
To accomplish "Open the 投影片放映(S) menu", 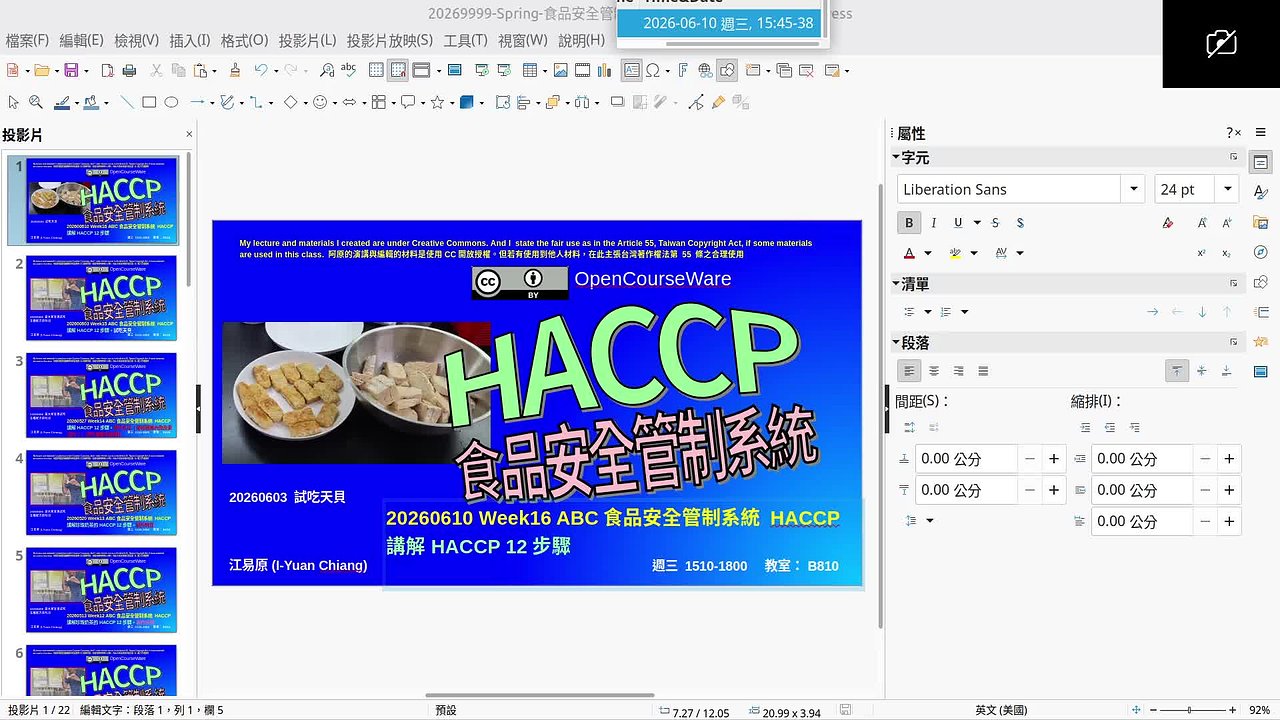I will [390, 40].
